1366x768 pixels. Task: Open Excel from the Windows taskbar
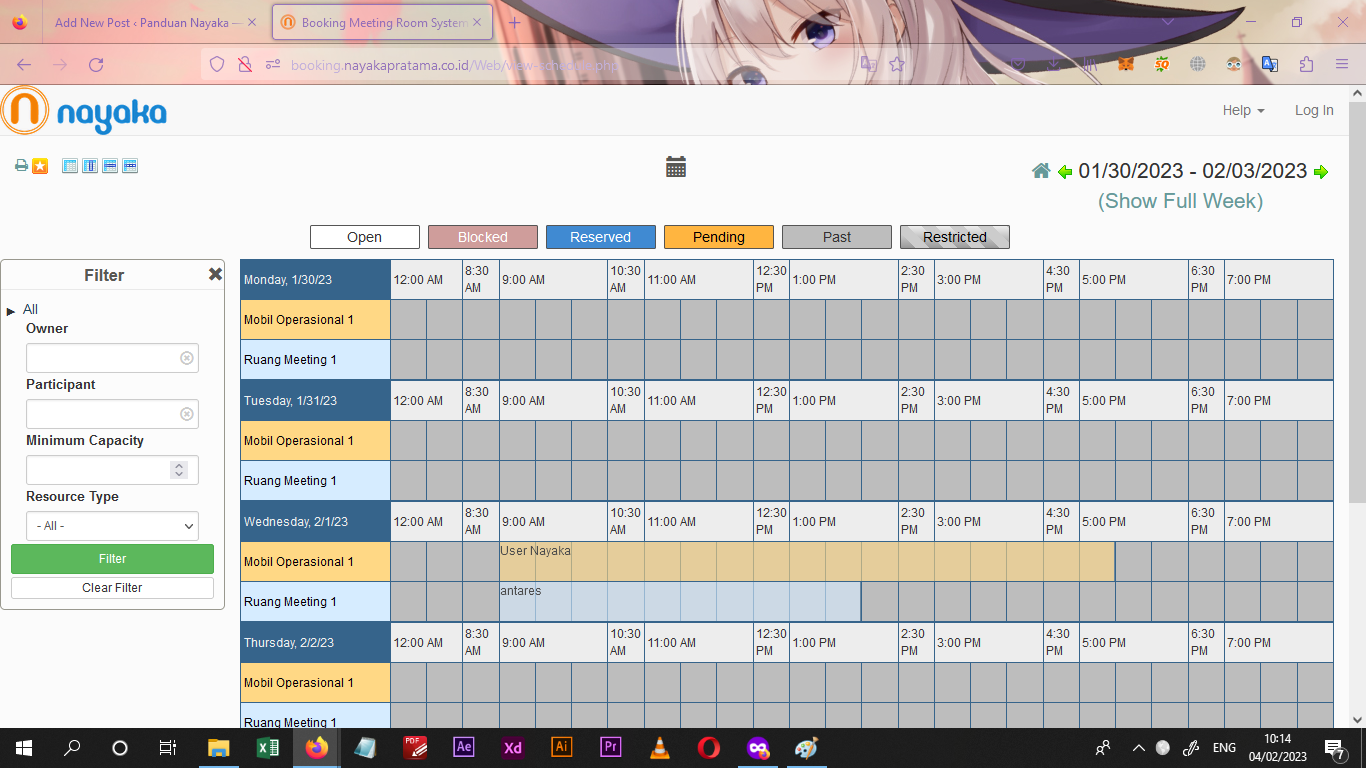click(x=267, y=748)
